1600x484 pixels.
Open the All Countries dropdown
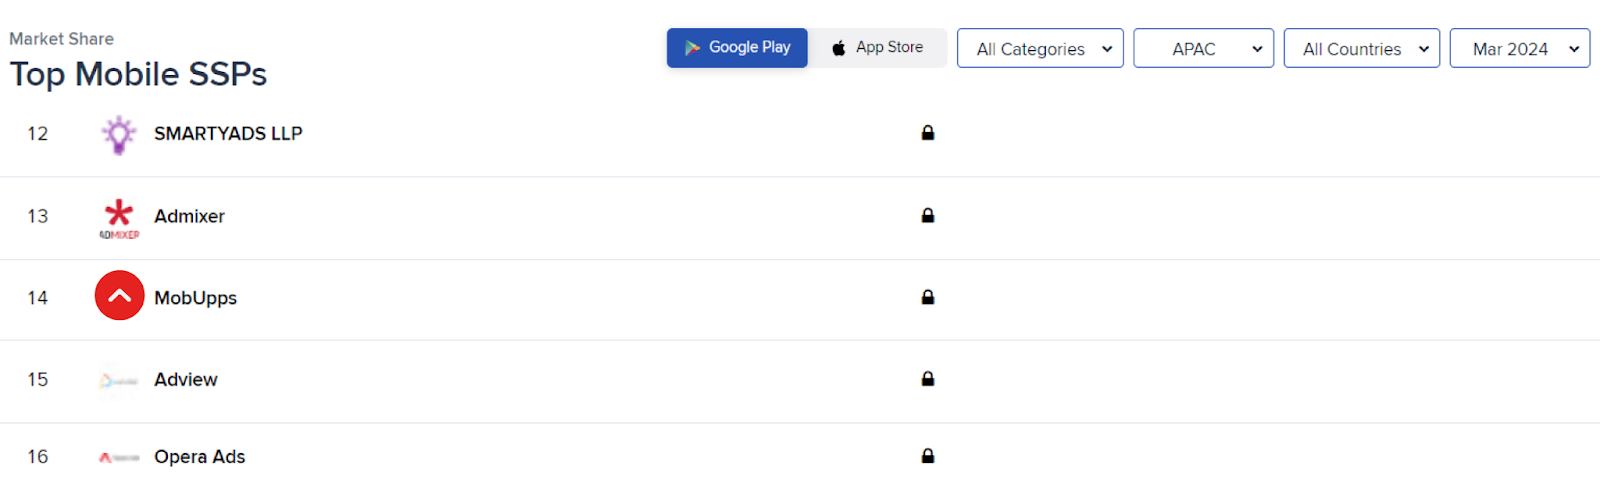(1362, 48)
